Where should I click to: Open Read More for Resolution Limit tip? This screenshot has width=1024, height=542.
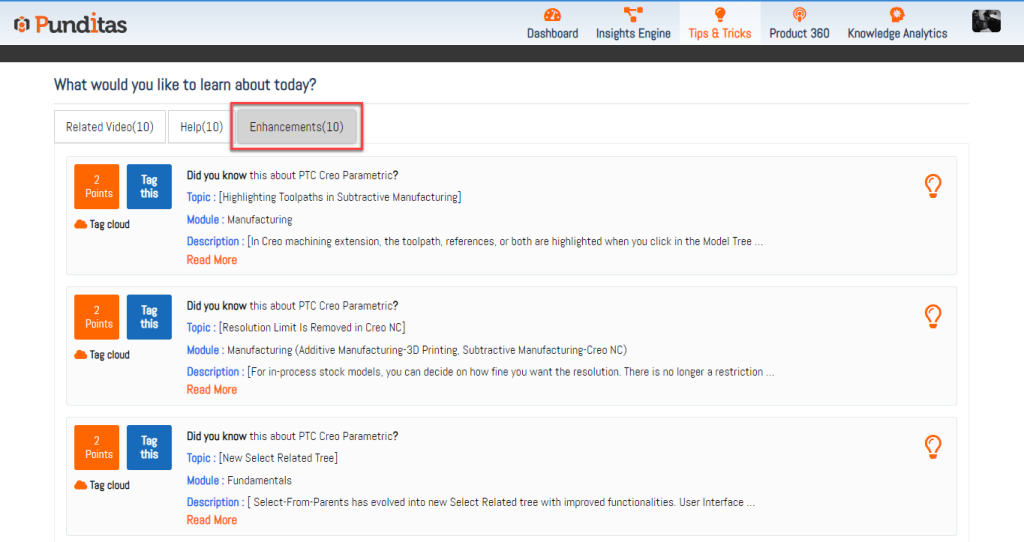pos(212,390)
